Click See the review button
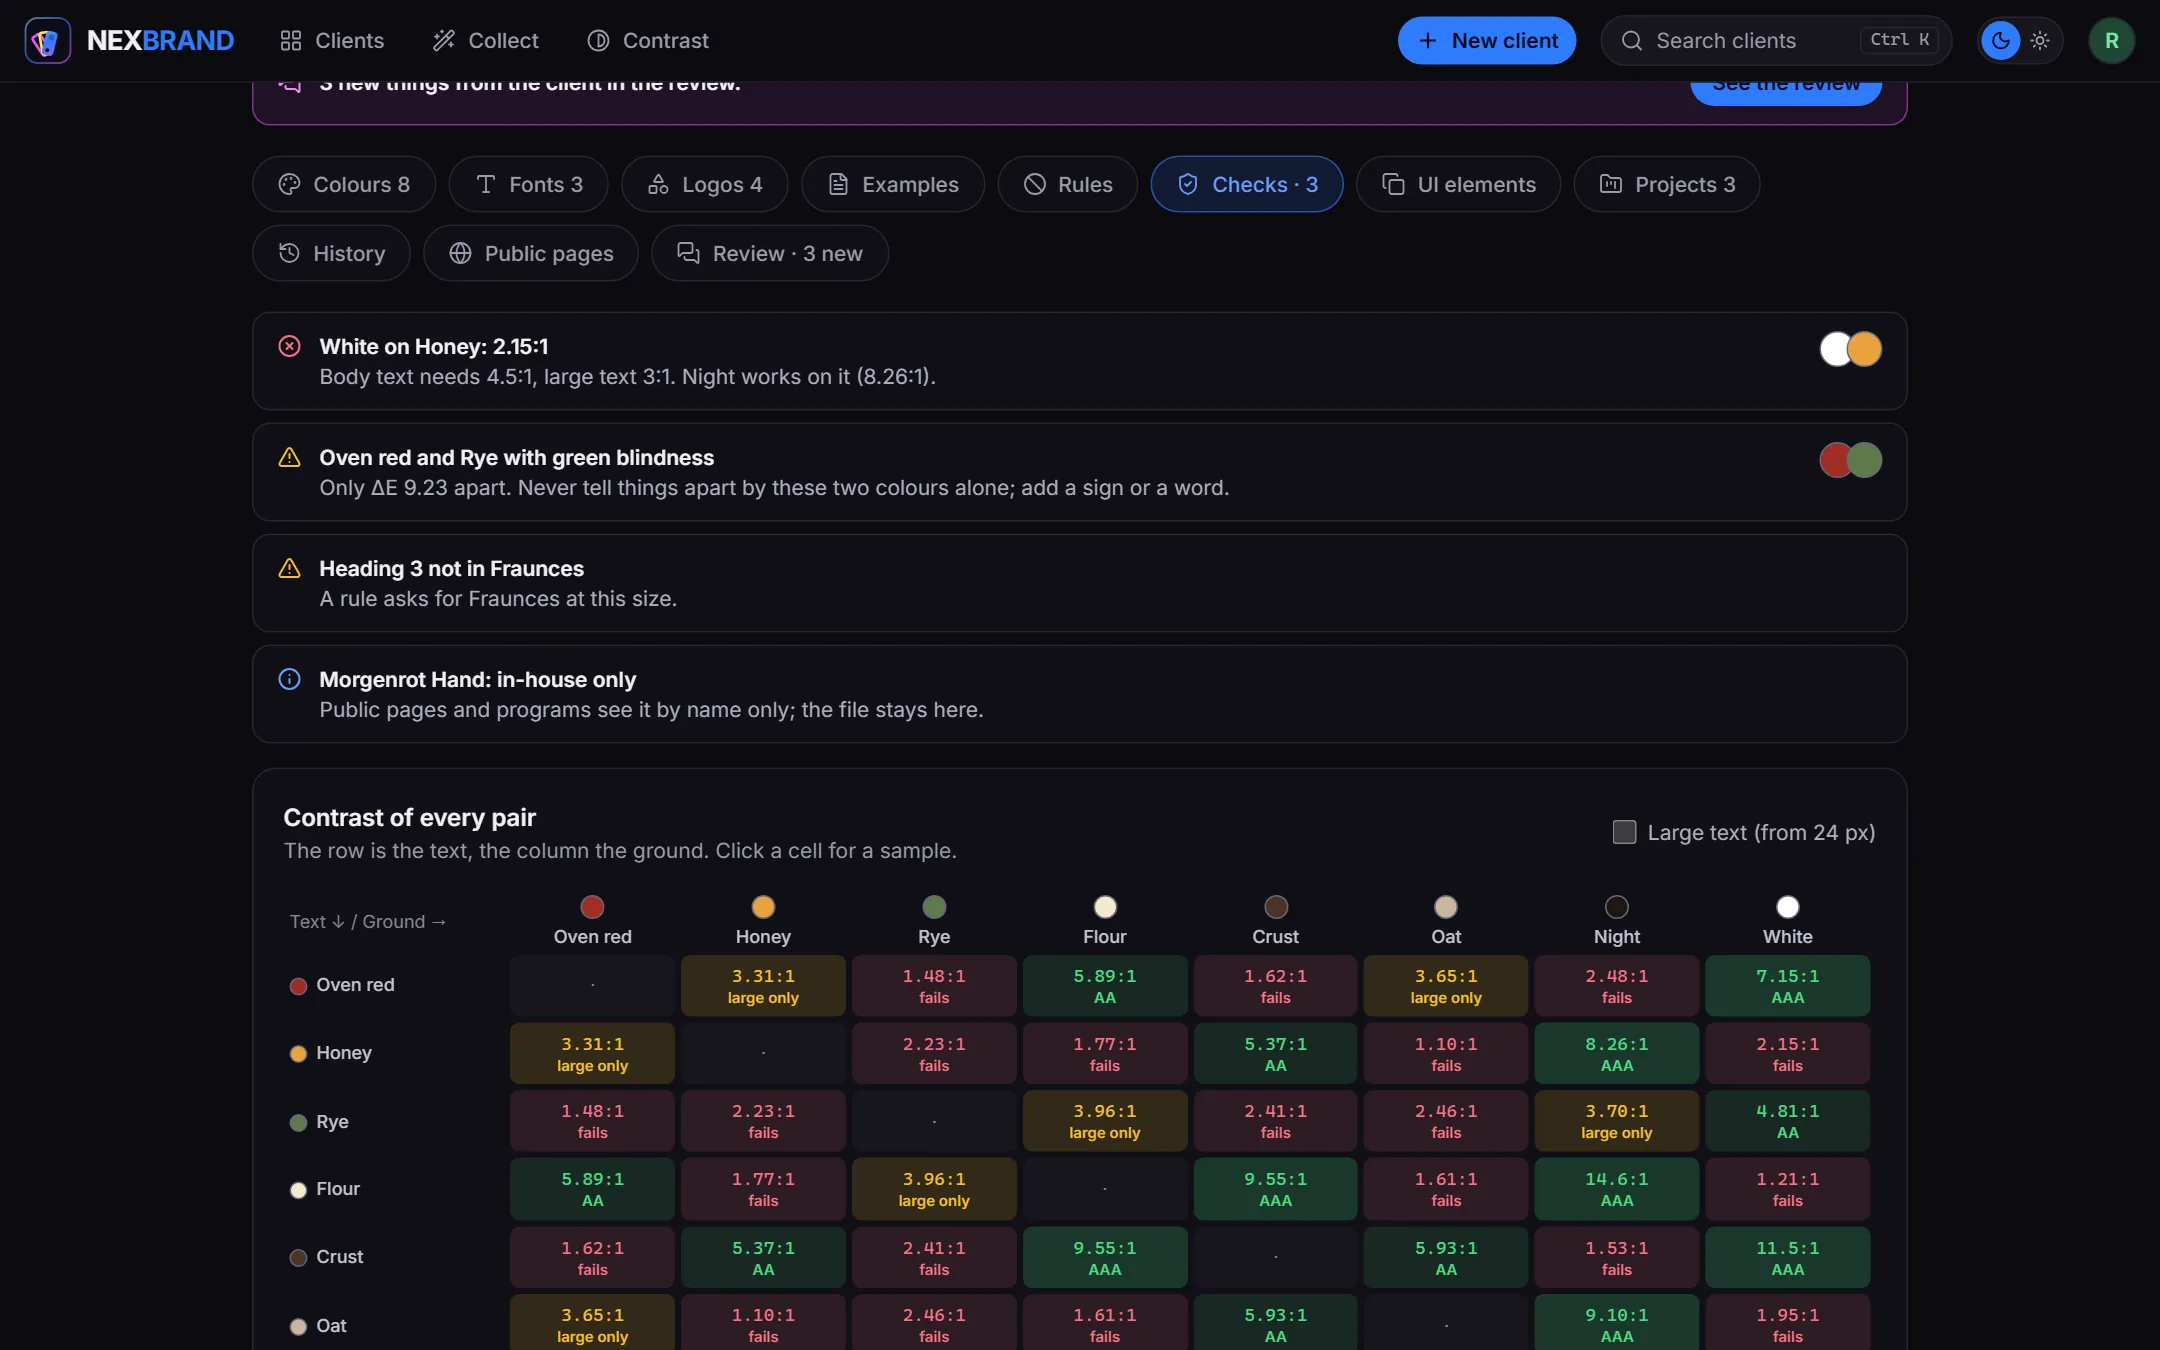The width and height of the screenshot is (2160, 1350). [x=1786, y=88]
